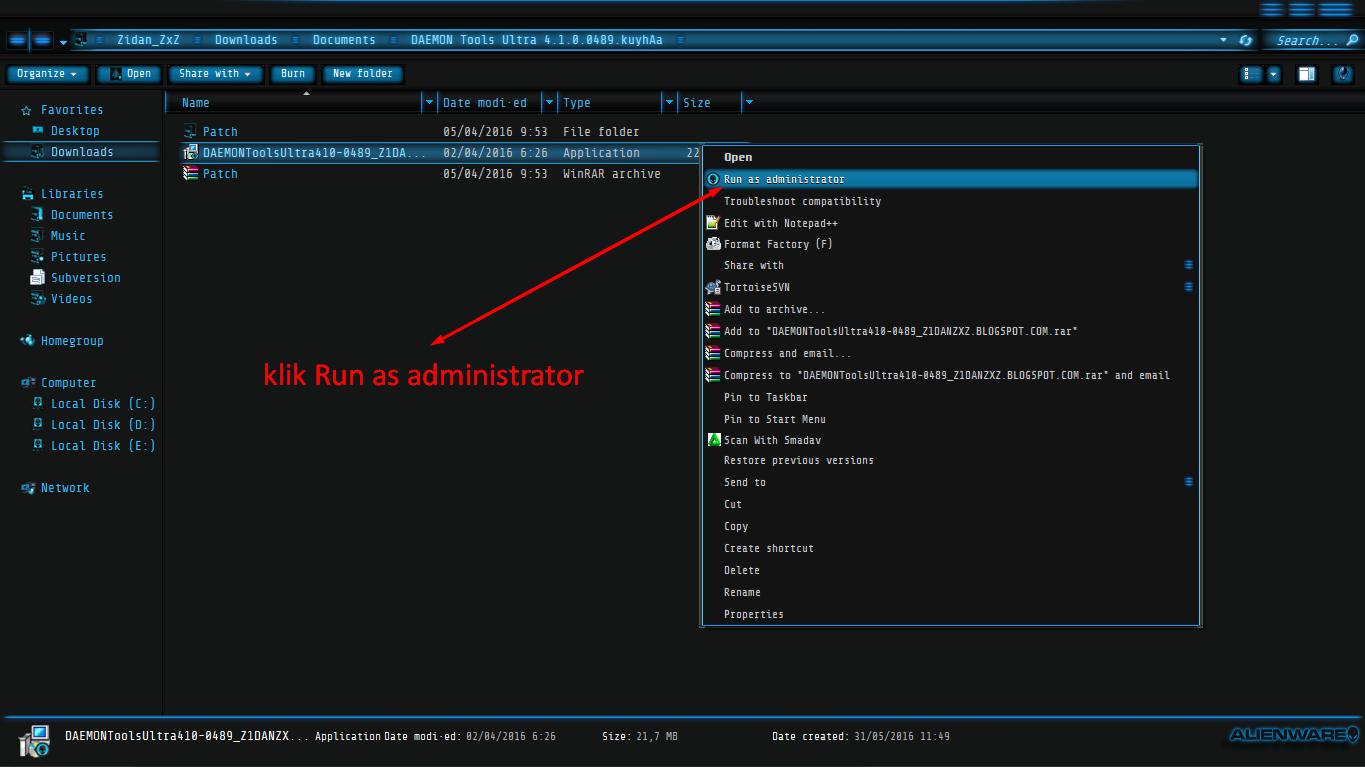Choose Rename in the context menu

[x=950, y=592]
